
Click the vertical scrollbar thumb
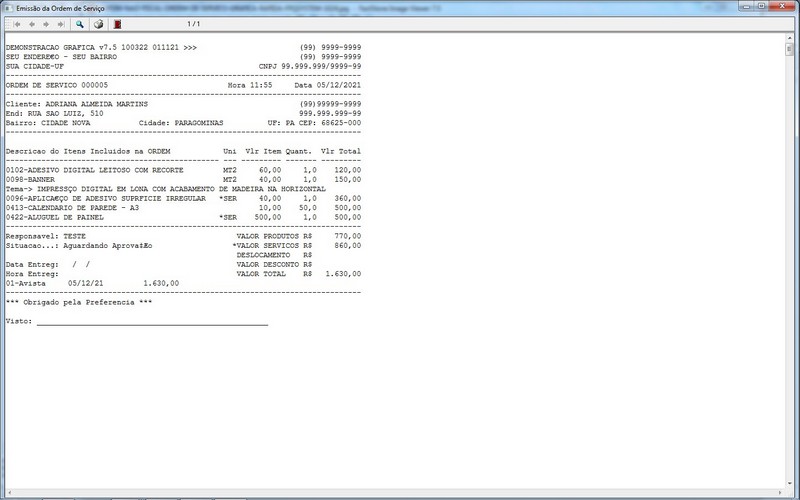pyautogui.click(x=789, y=49)
